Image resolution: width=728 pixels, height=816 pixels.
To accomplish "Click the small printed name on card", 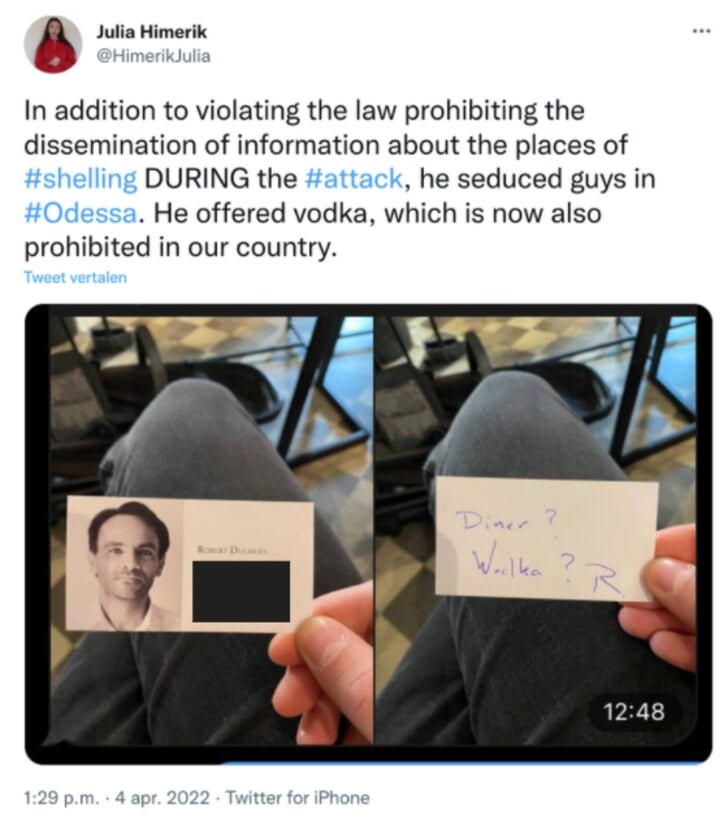I will click(x=232, y=550).
